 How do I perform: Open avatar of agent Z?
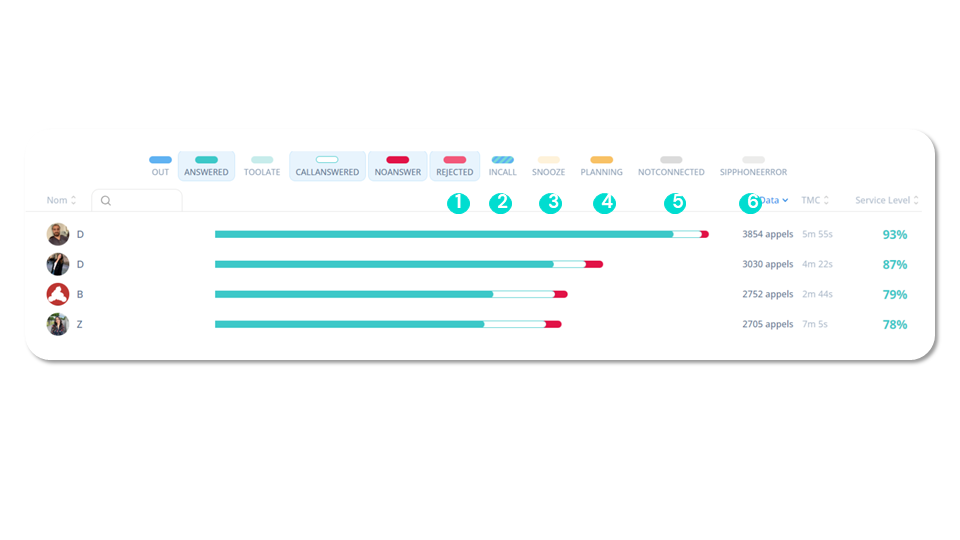click(x=58, y=324)
